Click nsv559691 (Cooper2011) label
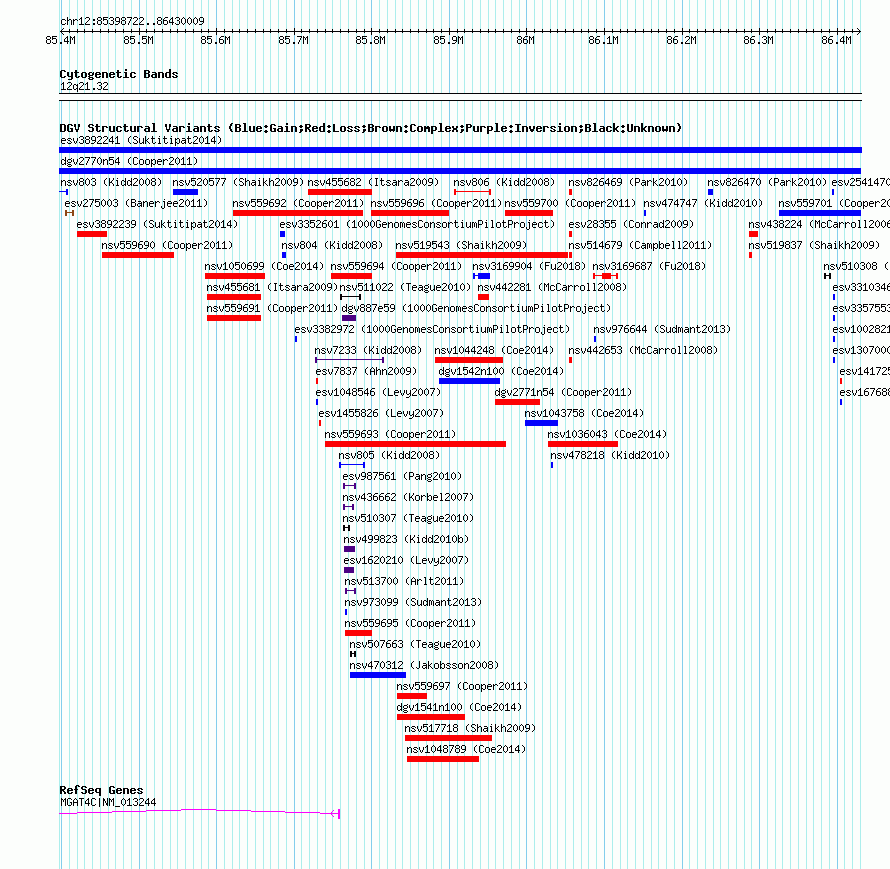Viewport: 890px width, 869px height. [x=272, y=308]
